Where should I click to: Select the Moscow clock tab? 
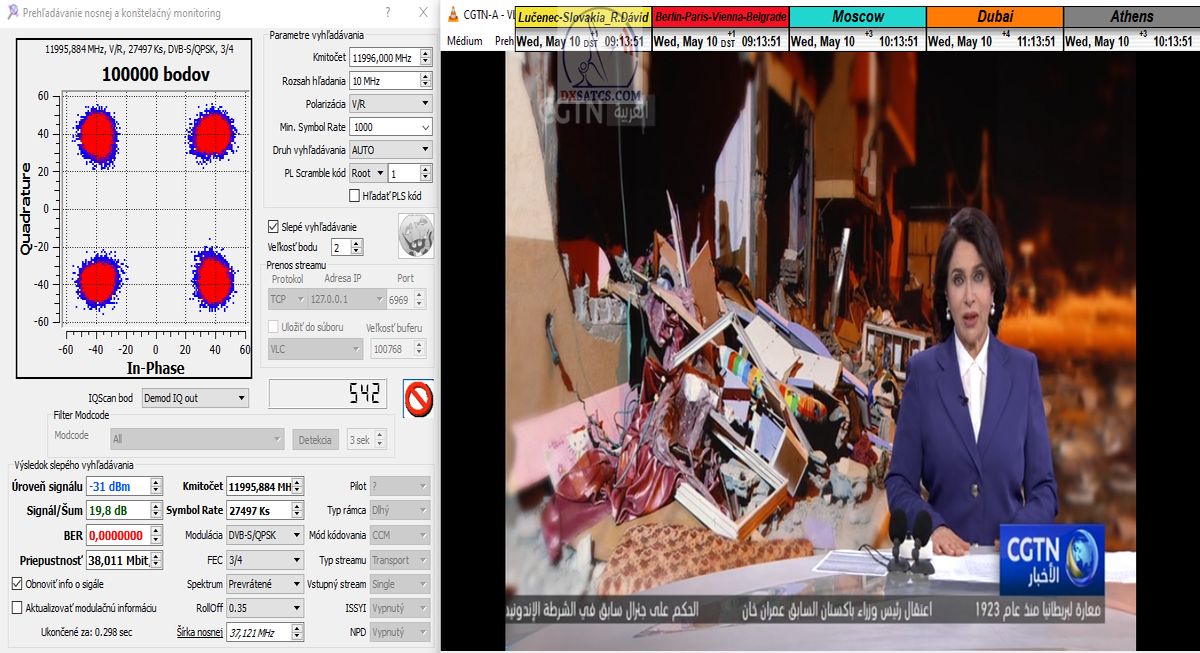tap(857, 17)
